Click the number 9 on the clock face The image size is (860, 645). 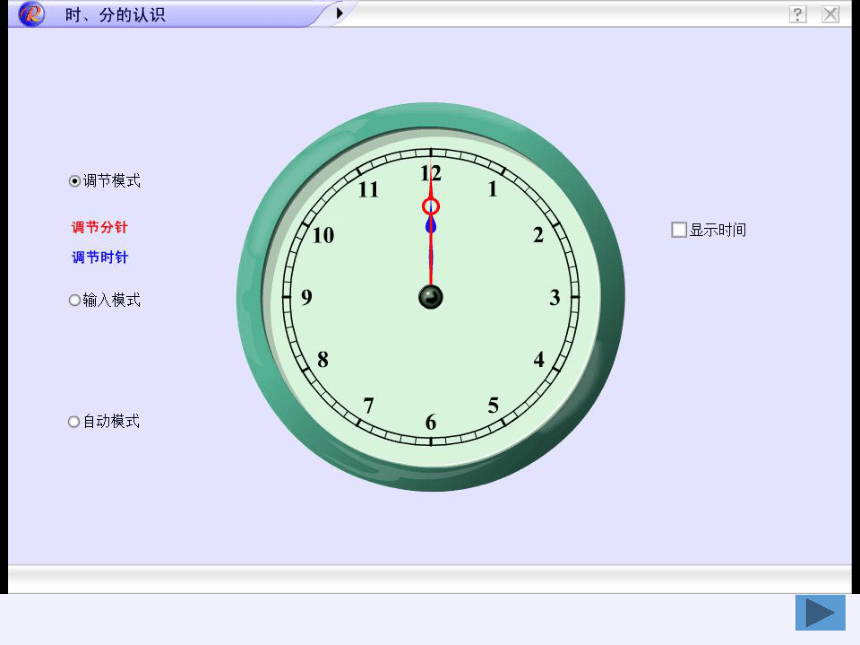[x=307, y=297]
